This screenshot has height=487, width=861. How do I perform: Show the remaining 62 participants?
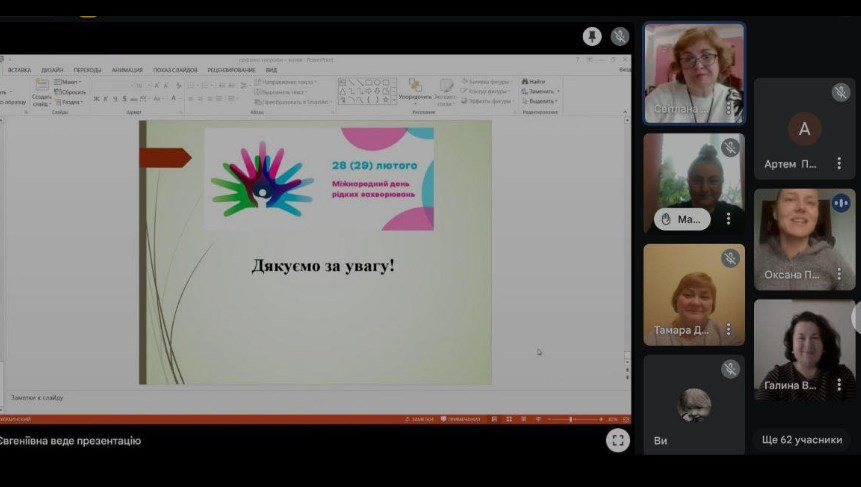802,439
